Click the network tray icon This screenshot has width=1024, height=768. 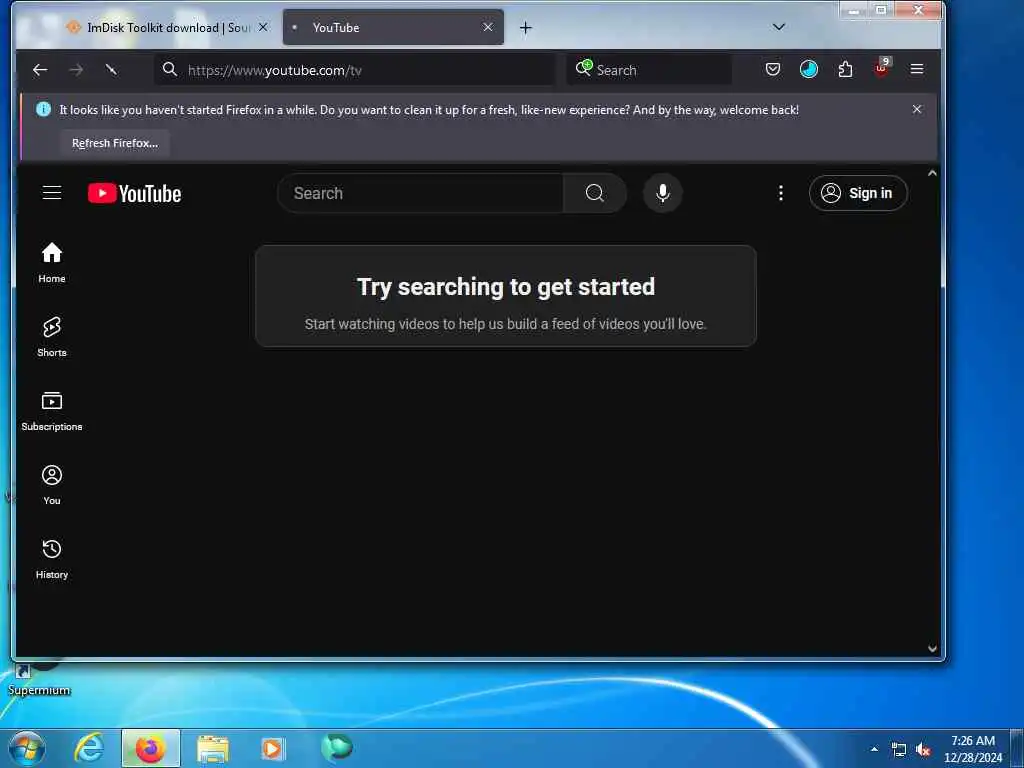tap(899, 750)
